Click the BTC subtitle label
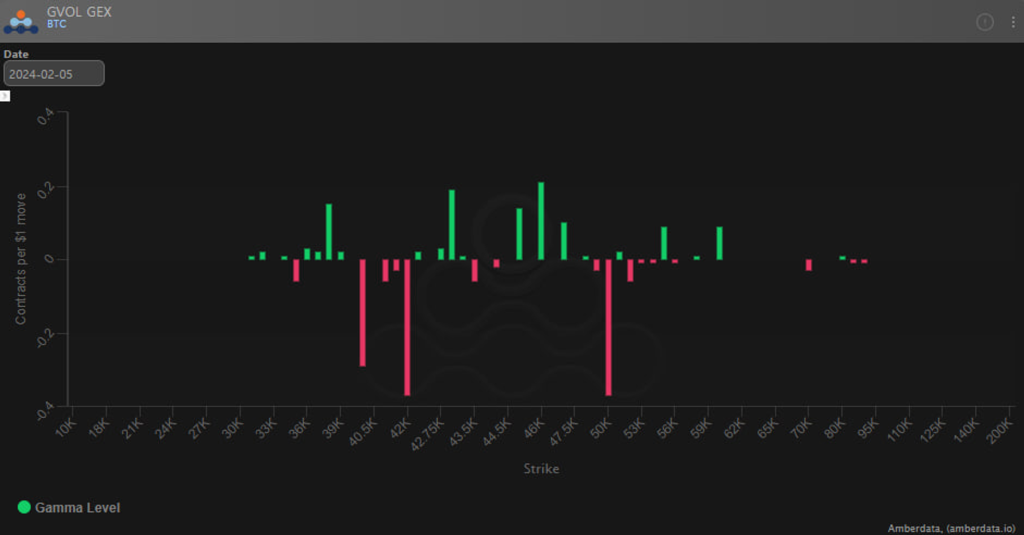1024x535 pixels. (58, 24)
